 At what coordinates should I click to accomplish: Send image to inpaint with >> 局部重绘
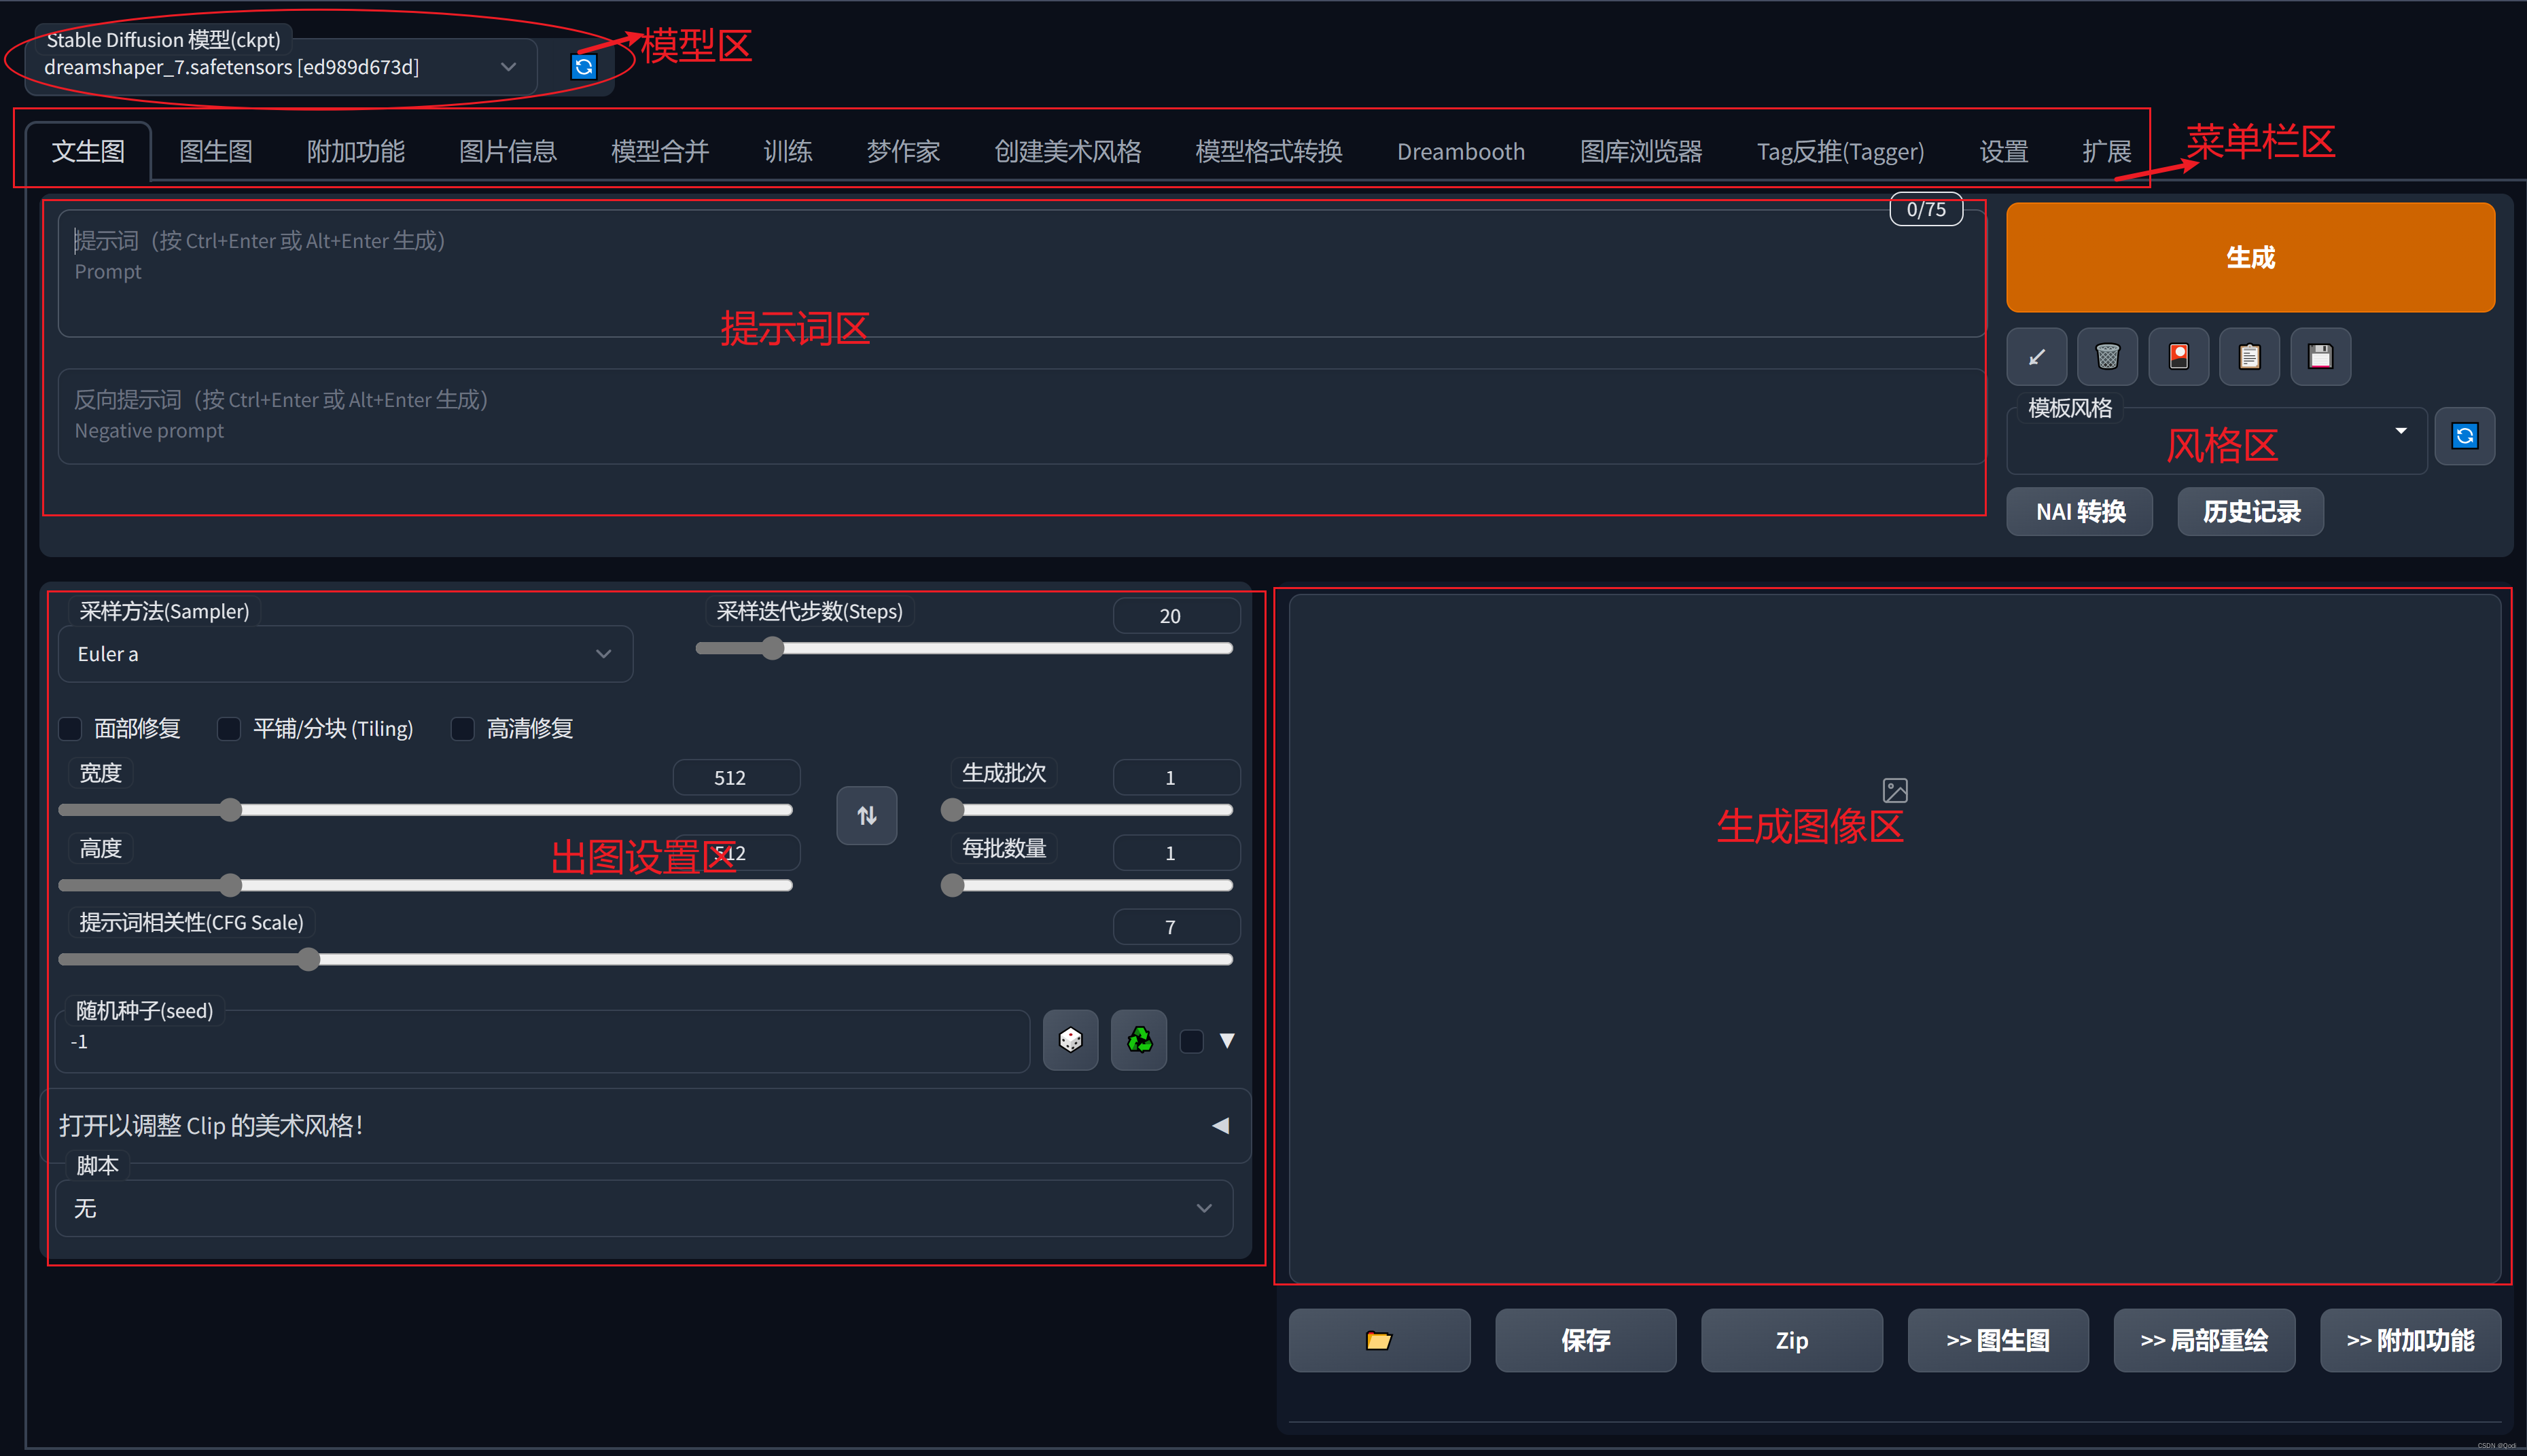[x=2204, y=1341]
